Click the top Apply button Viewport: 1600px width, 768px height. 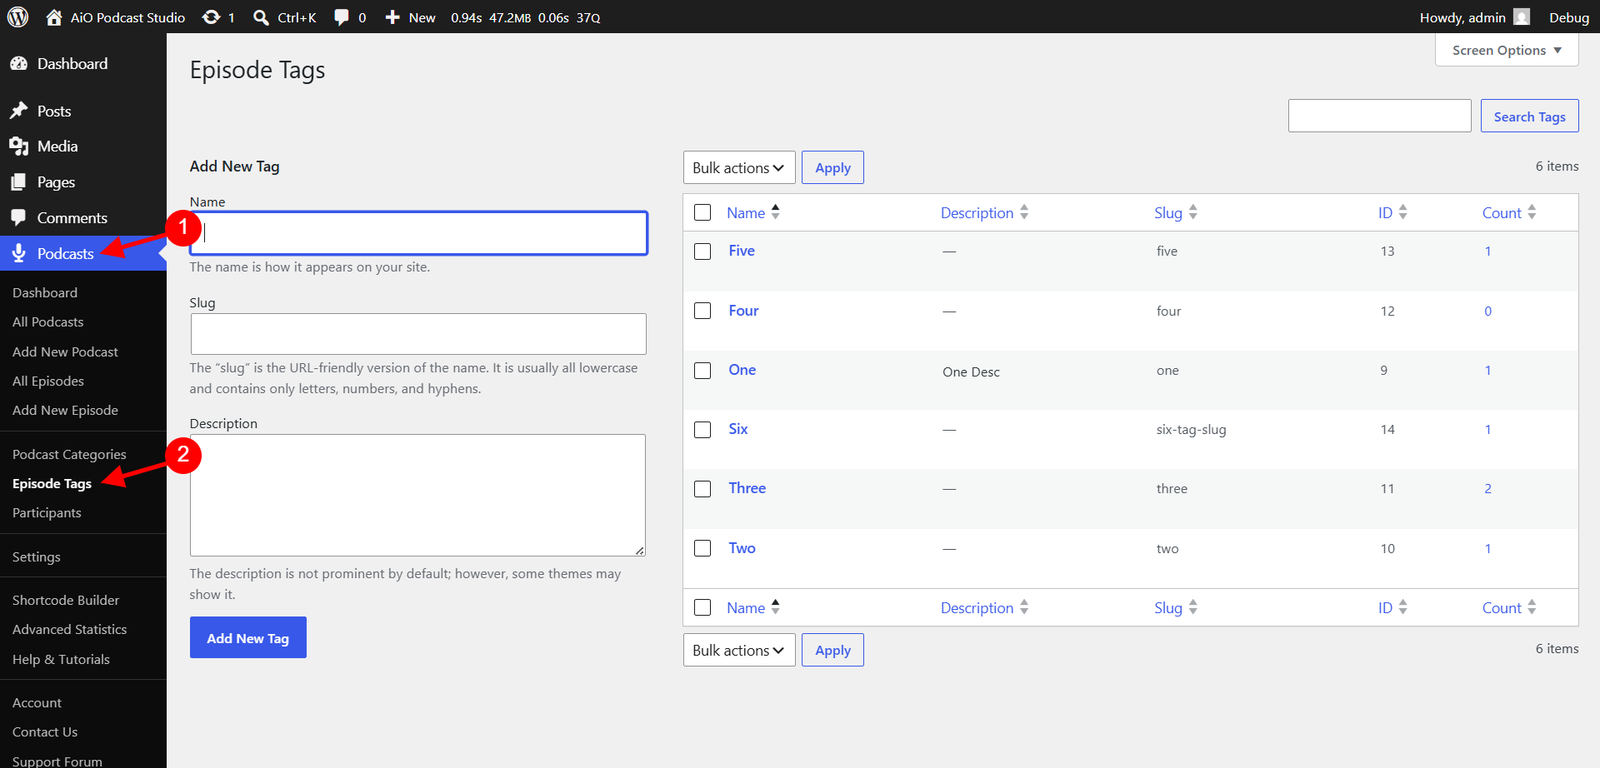tap(833, 168)
